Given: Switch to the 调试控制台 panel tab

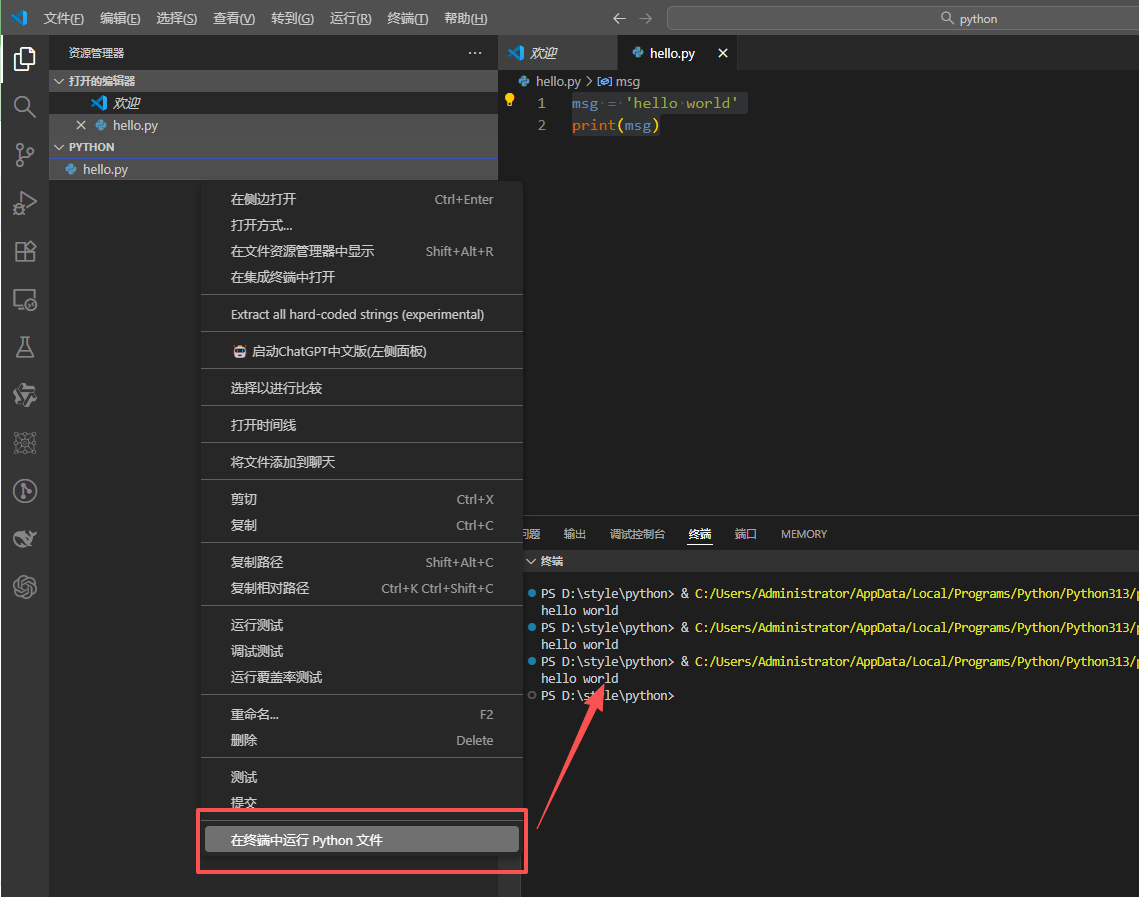Looking at the screenshot, I should 637,534.
